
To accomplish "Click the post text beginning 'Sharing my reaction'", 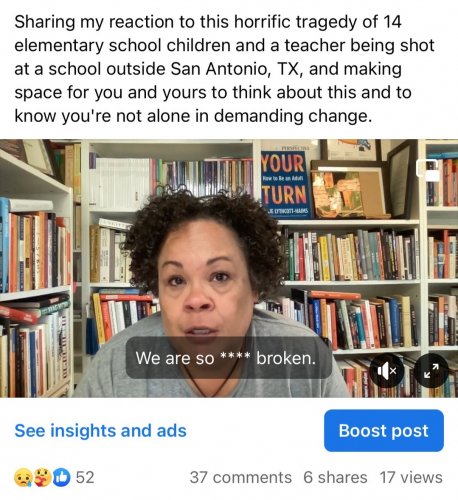I will tap(224, 69).
